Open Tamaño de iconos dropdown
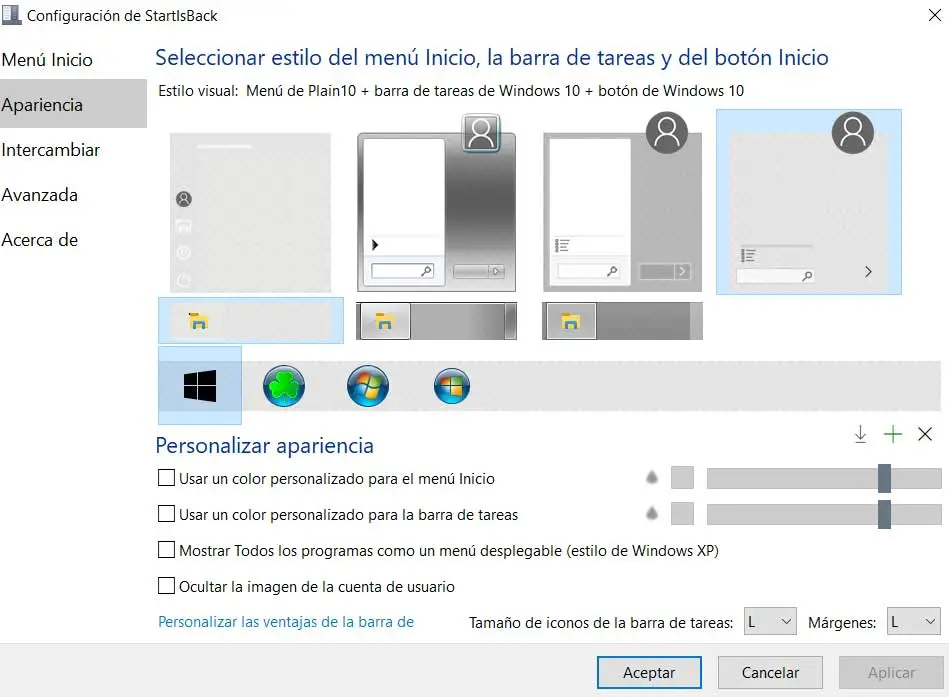The width and height of the screenshot is (949, 697). [x=770, y=621]
